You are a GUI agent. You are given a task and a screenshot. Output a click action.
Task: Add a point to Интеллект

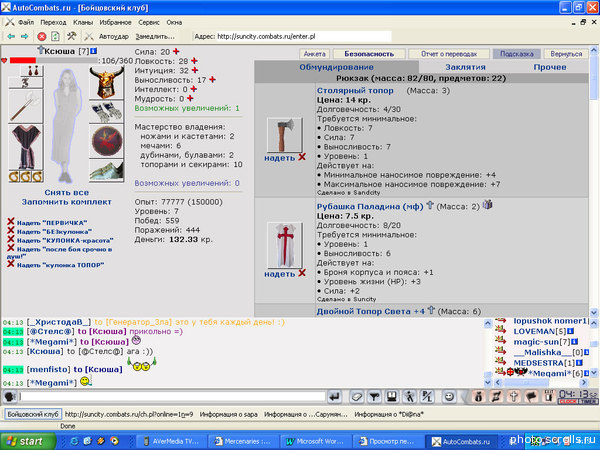point(194,89)
